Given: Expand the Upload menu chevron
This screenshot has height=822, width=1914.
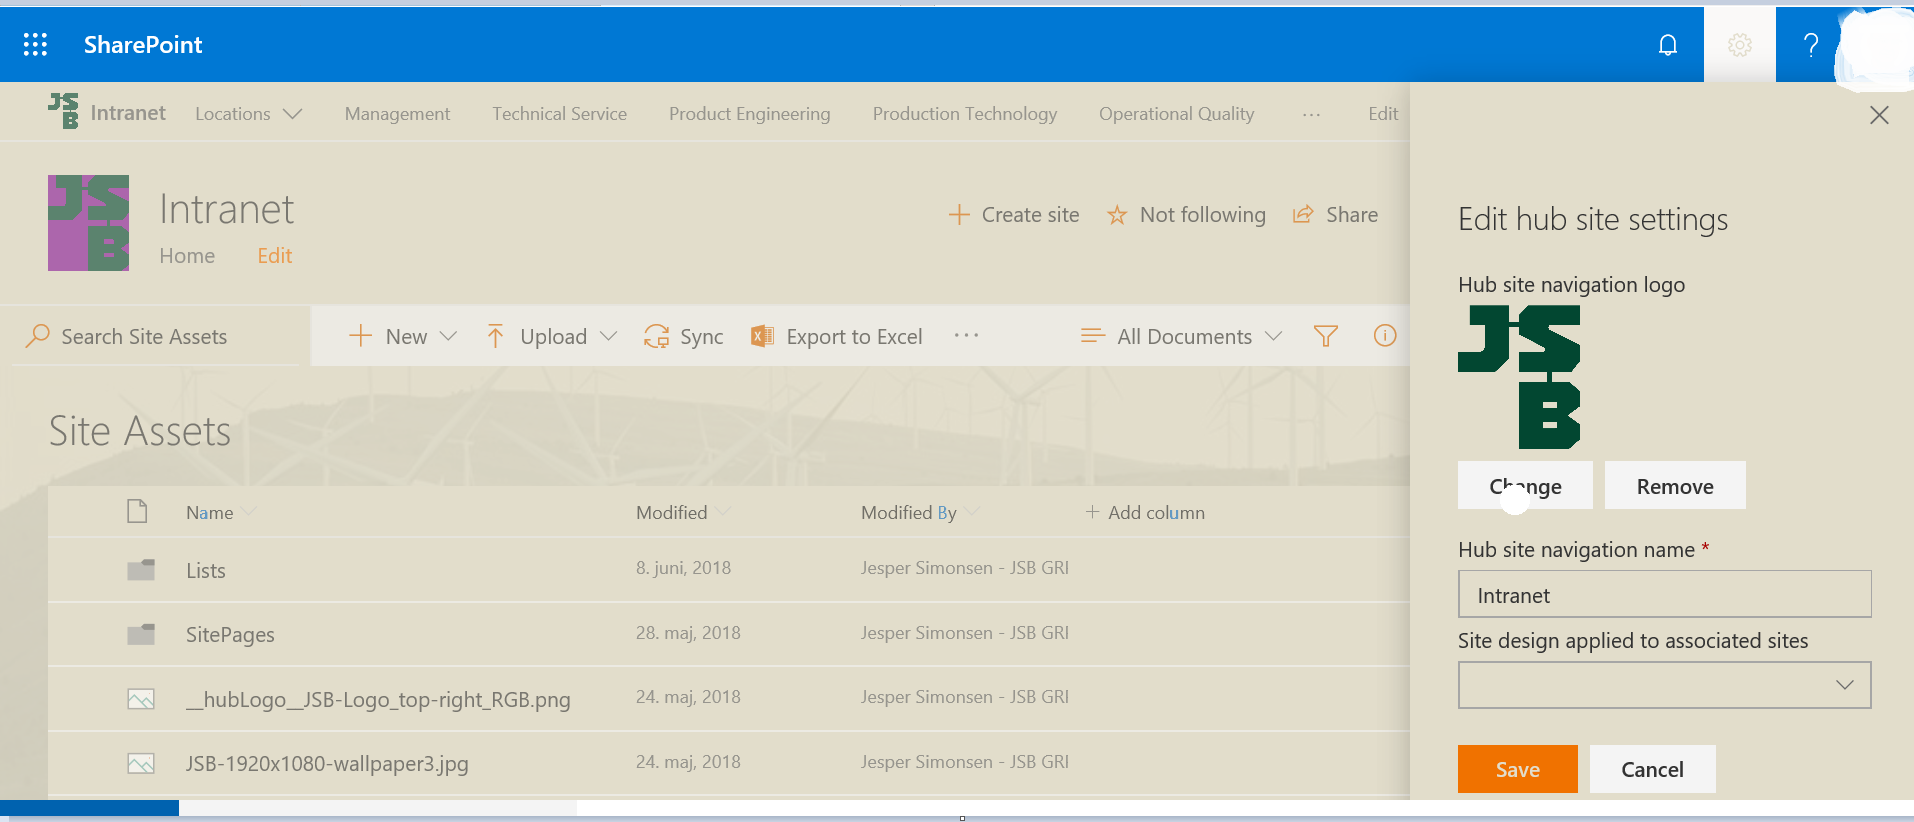Looking at the screenshot, I should point(608,336).
